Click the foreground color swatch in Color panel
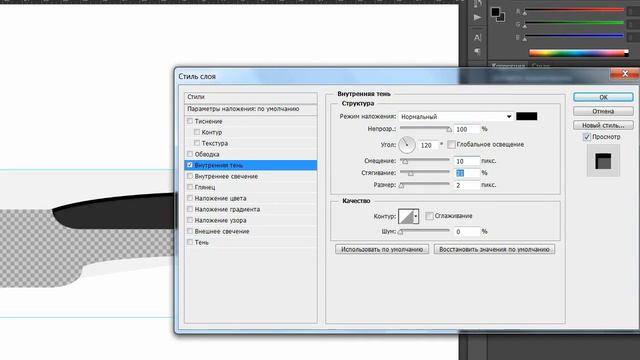 tap(495, 12)
